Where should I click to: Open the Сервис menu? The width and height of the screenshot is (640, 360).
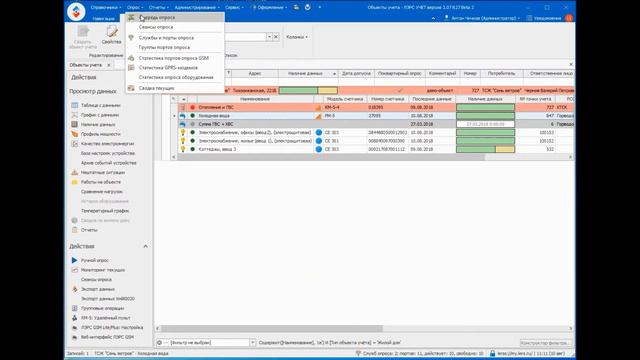tap(234, 7)
